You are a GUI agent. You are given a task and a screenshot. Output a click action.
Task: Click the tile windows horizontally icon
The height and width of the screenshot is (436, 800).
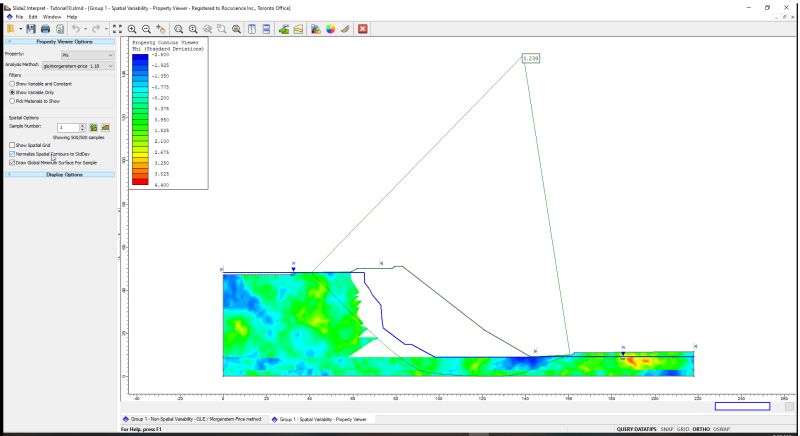[266, 29]
